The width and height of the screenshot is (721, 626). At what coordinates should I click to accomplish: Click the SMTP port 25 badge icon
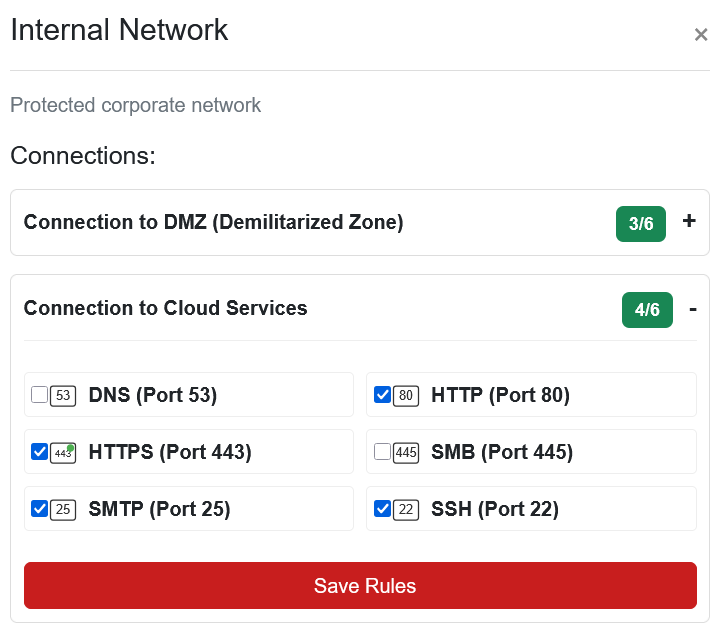pyautogui.click(x=63, y=509)
